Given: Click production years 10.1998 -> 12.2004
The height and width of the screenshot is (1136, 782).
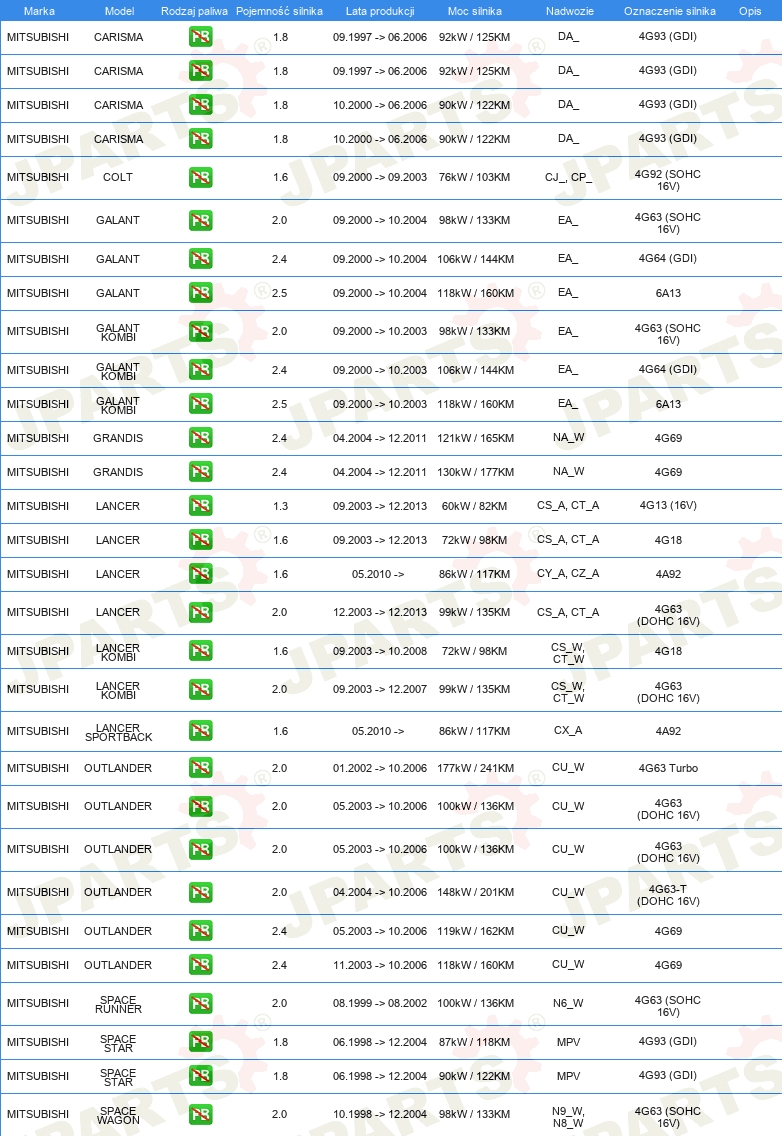Looking at the screenshot, I should click(380, 1114).
